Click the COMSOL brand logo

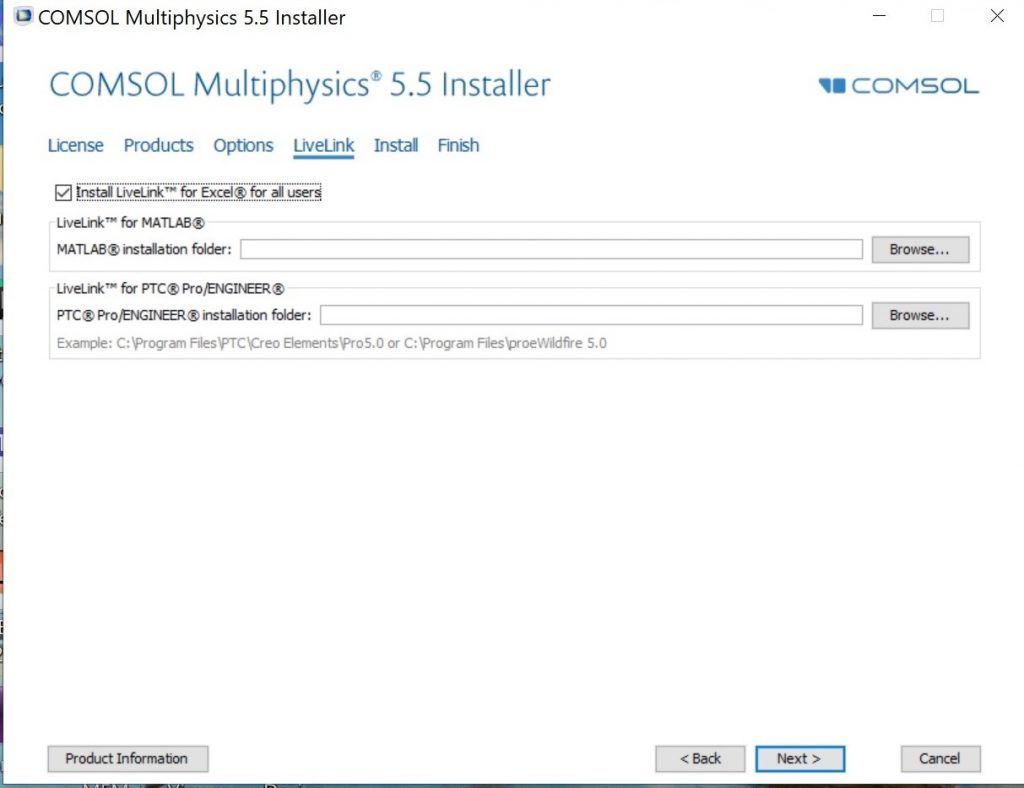point(899,86)
